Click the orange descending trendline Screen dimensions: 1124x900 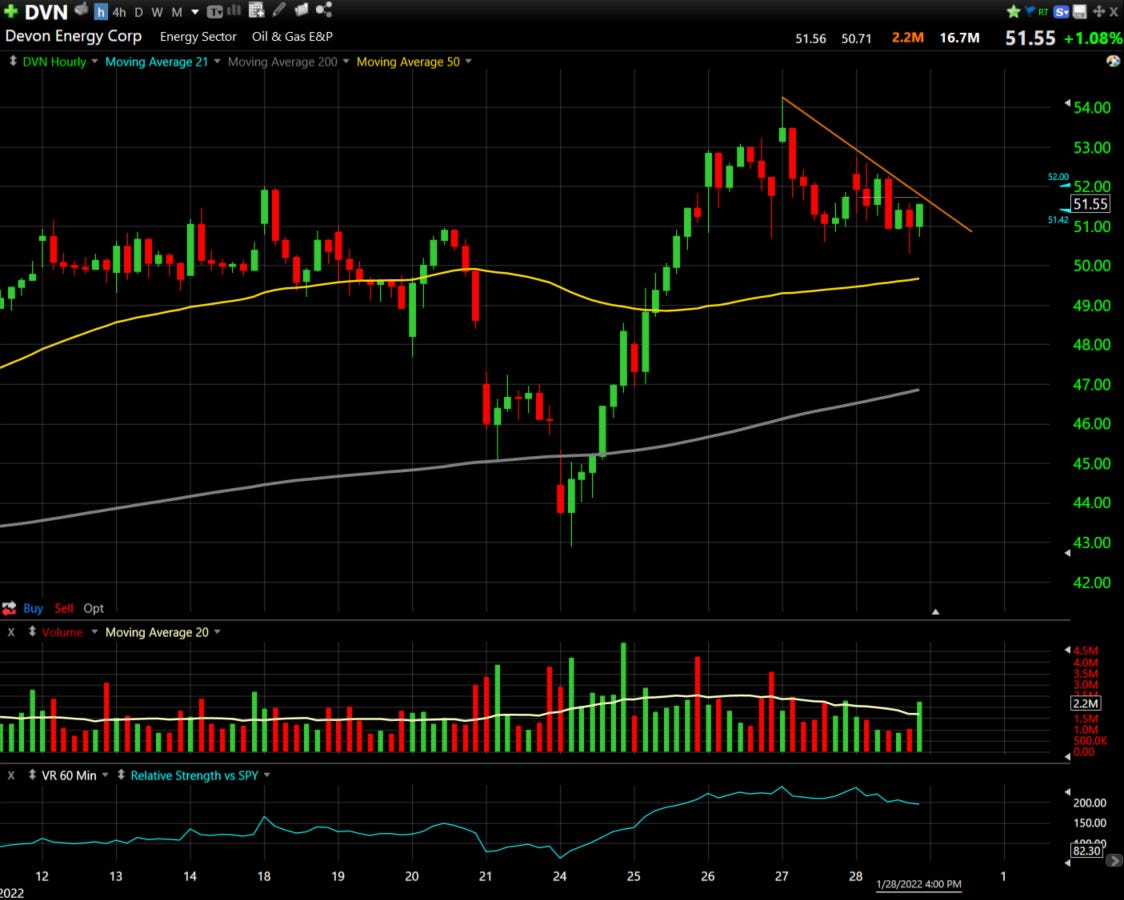(x=877, y=165)
